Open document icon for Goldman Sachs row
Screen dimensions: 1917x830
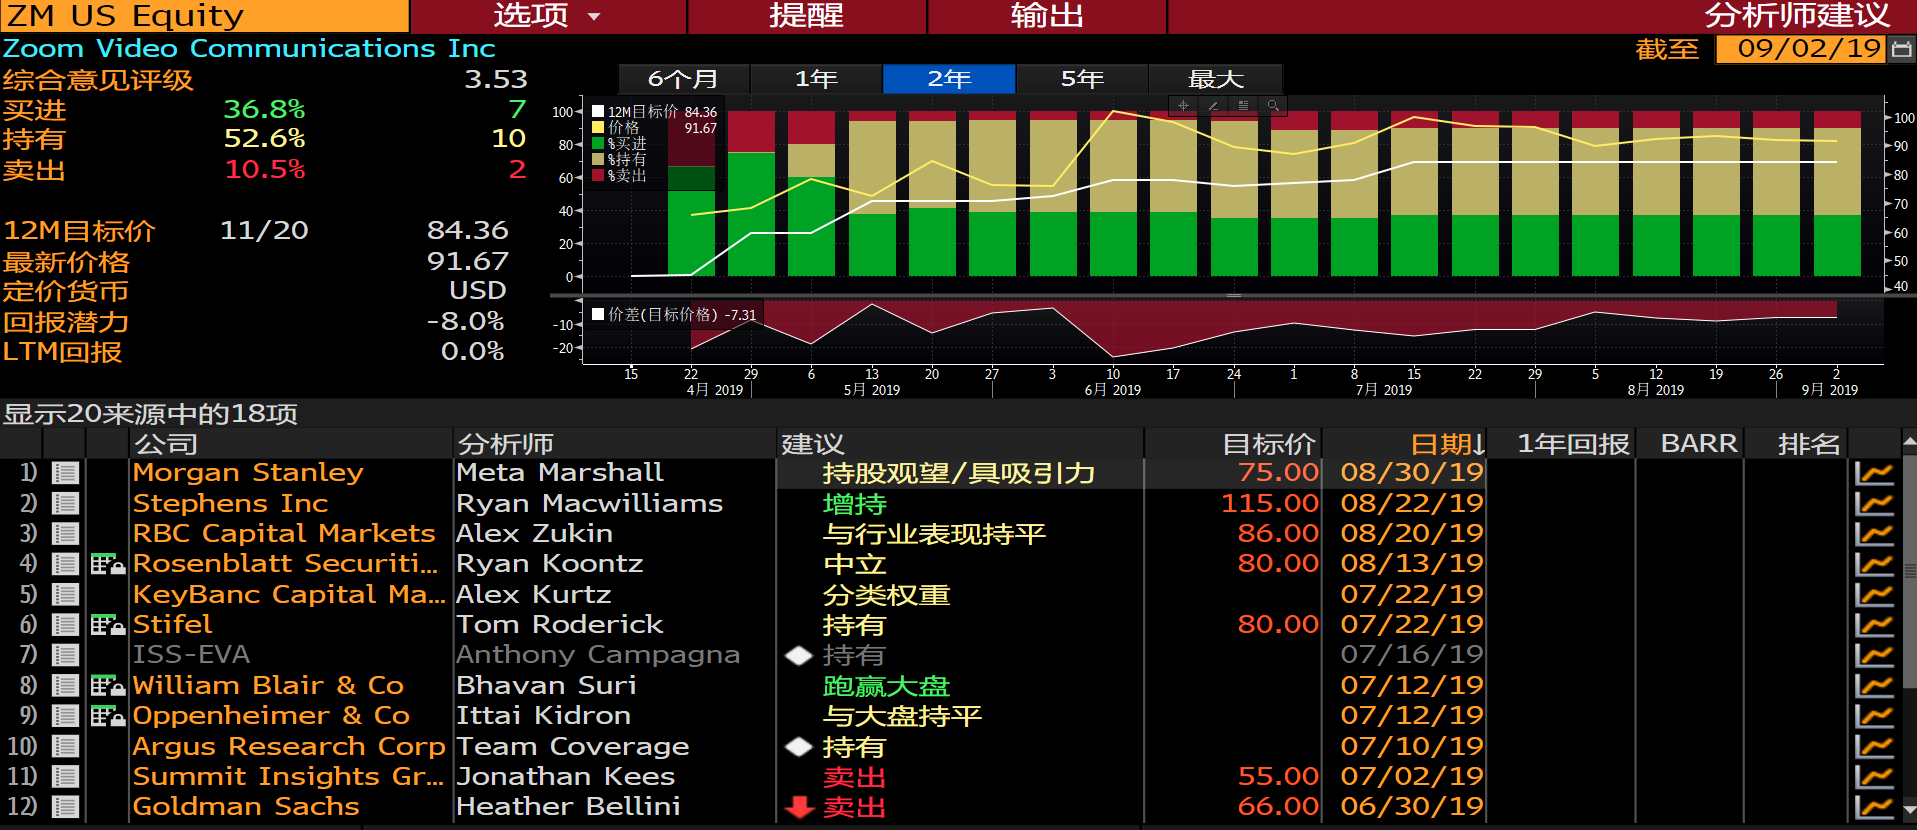pyautogui.click(x=66, y=807)
